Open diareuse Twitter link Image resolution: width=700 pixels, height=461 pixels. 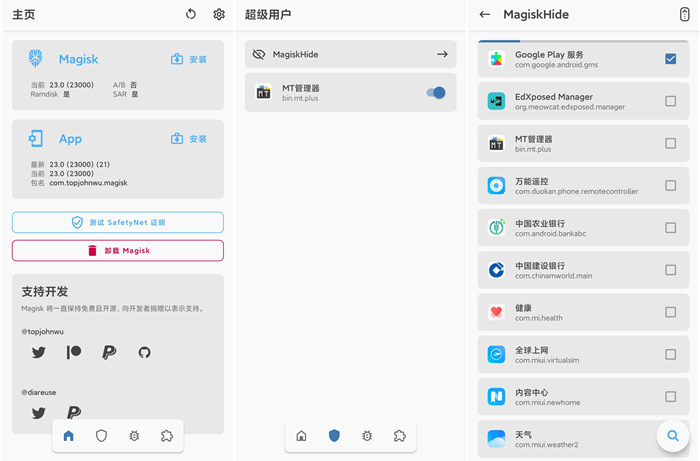click(39, 413)
